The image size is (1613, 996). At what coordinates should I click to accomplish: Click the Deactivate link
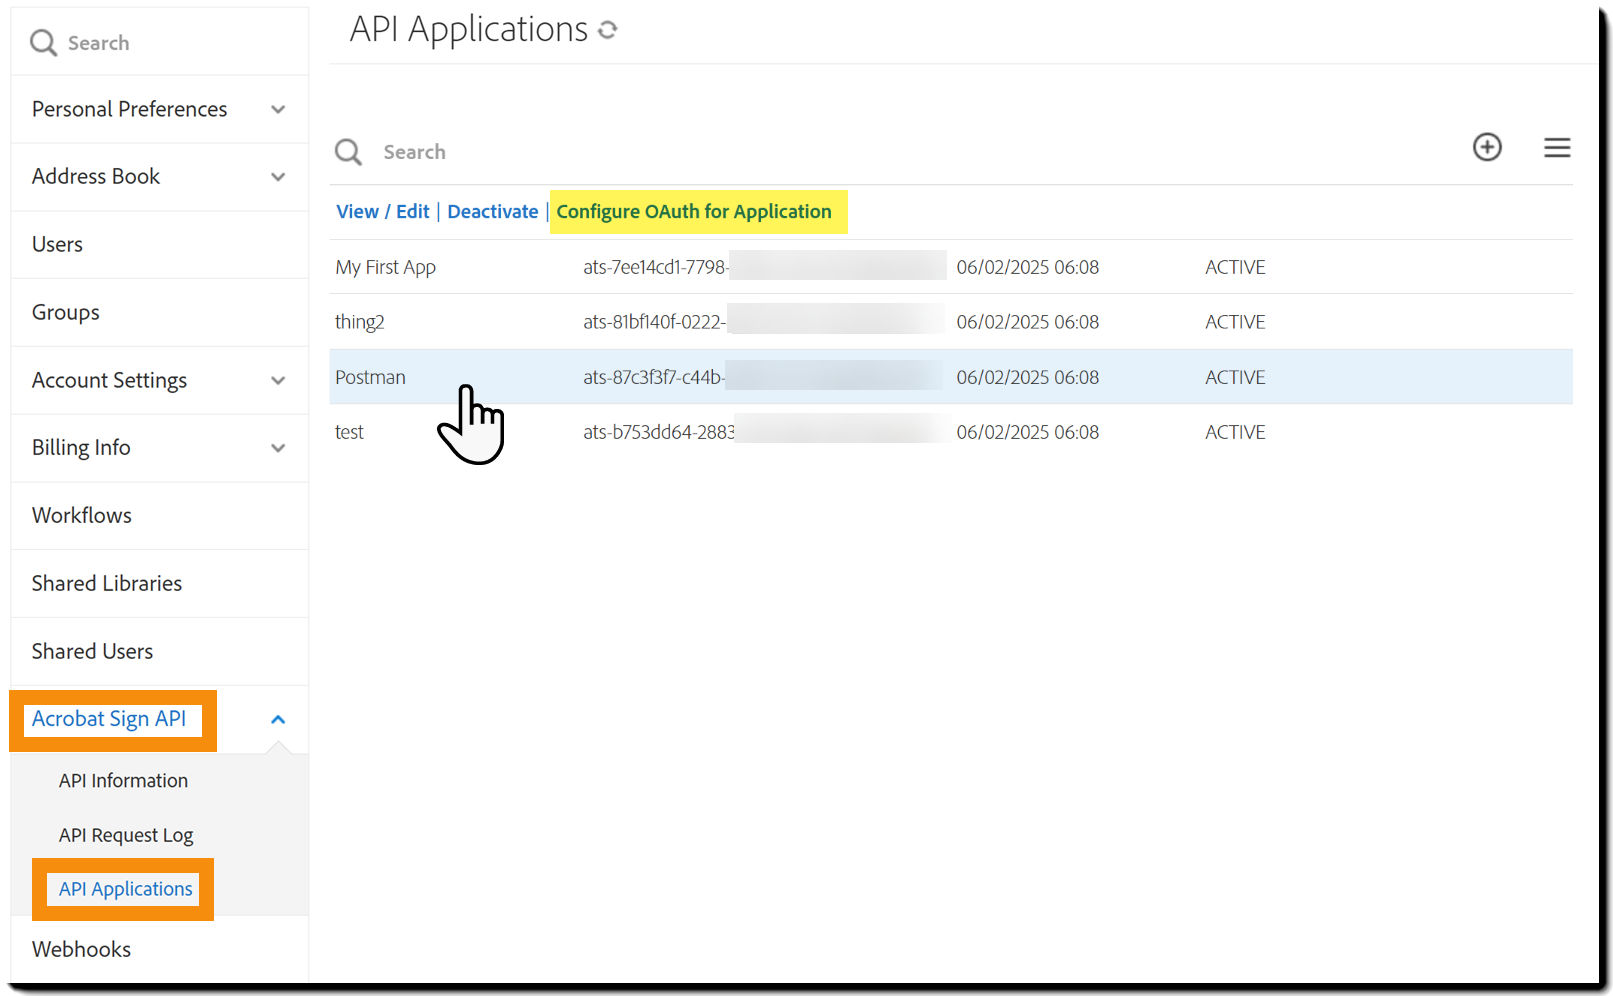click(x=493, y=211)
